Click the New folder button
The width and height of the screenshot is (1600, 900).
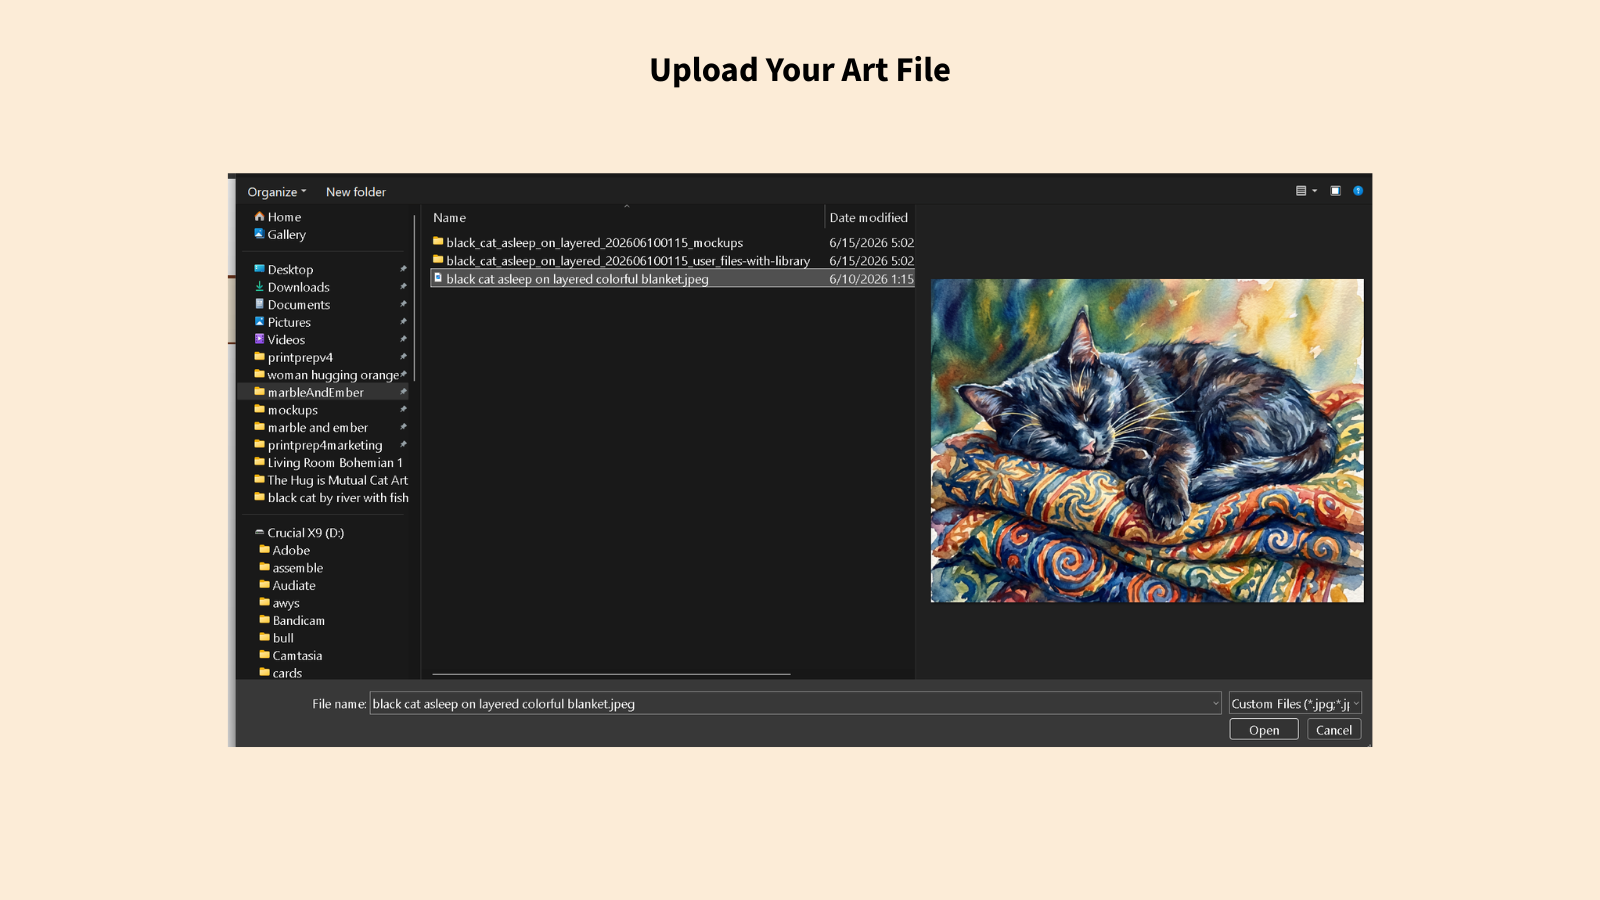355,192
